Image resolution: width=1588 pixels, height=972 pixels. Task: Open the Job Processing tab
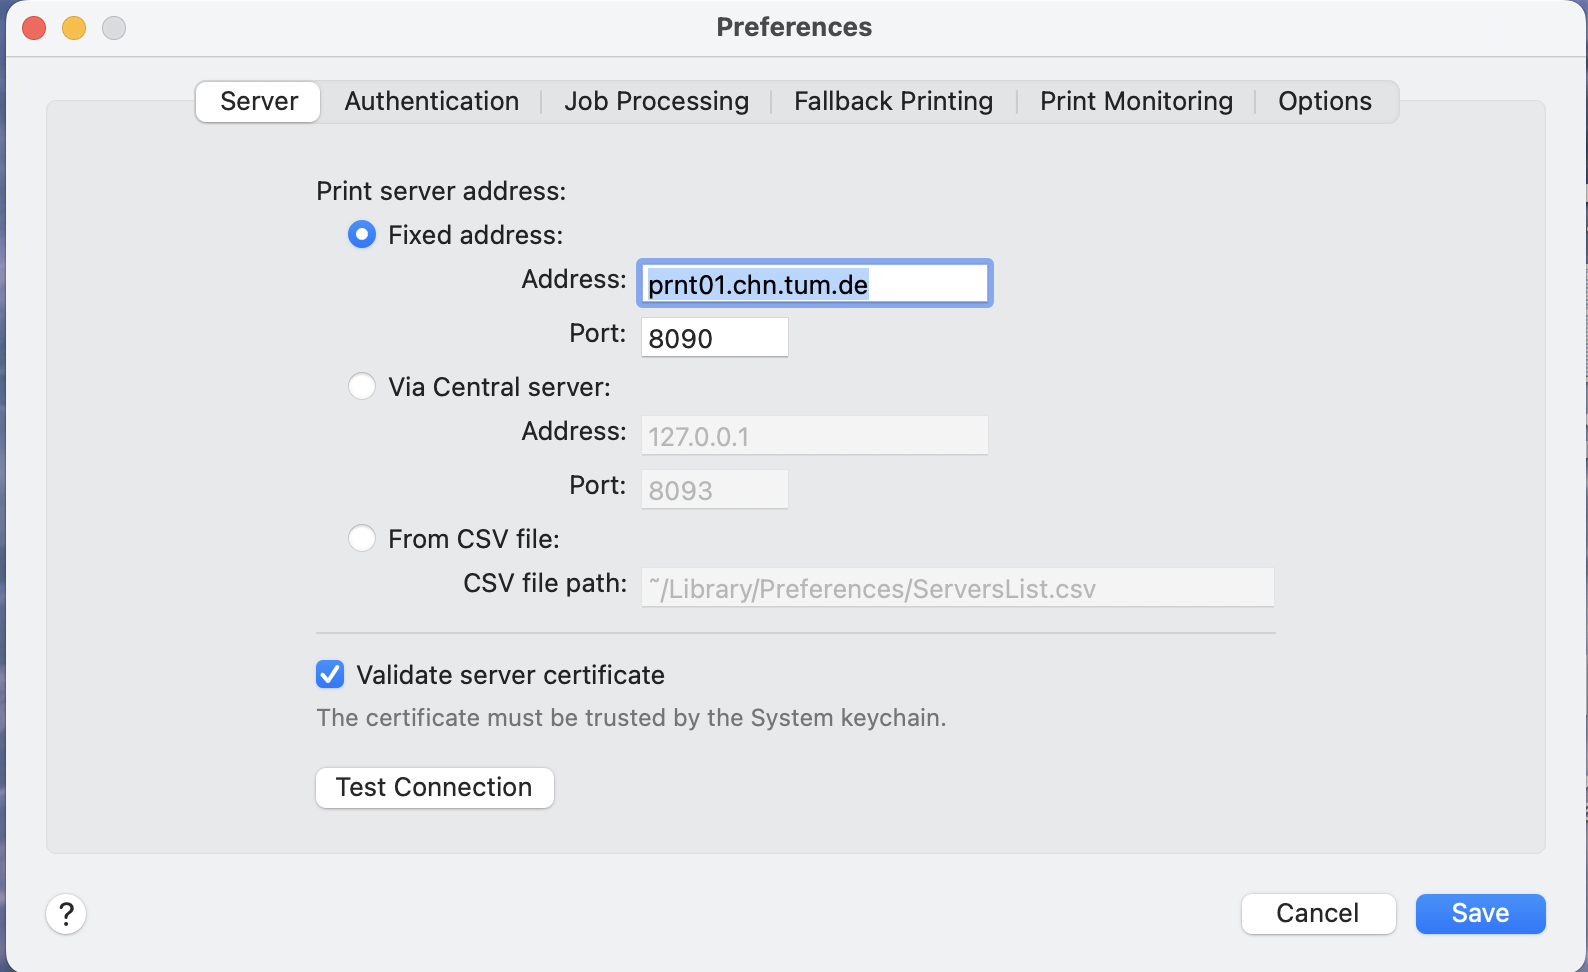(x=656, y=102)
